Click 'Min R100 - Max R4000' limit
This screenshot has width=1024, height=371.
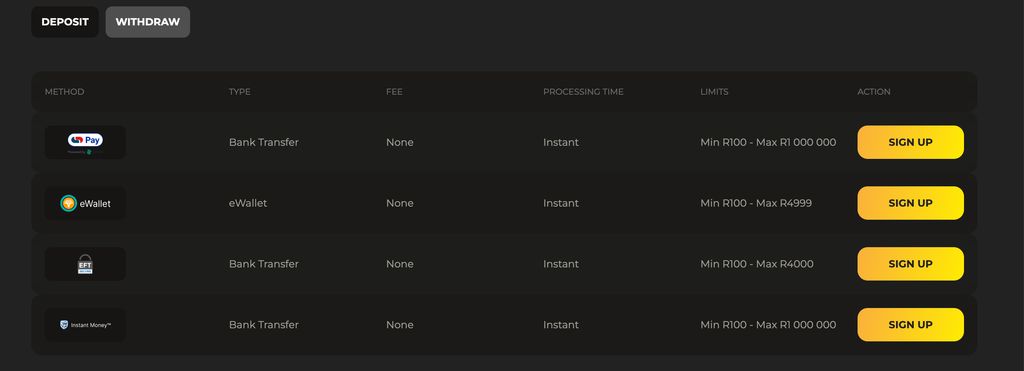757,264
